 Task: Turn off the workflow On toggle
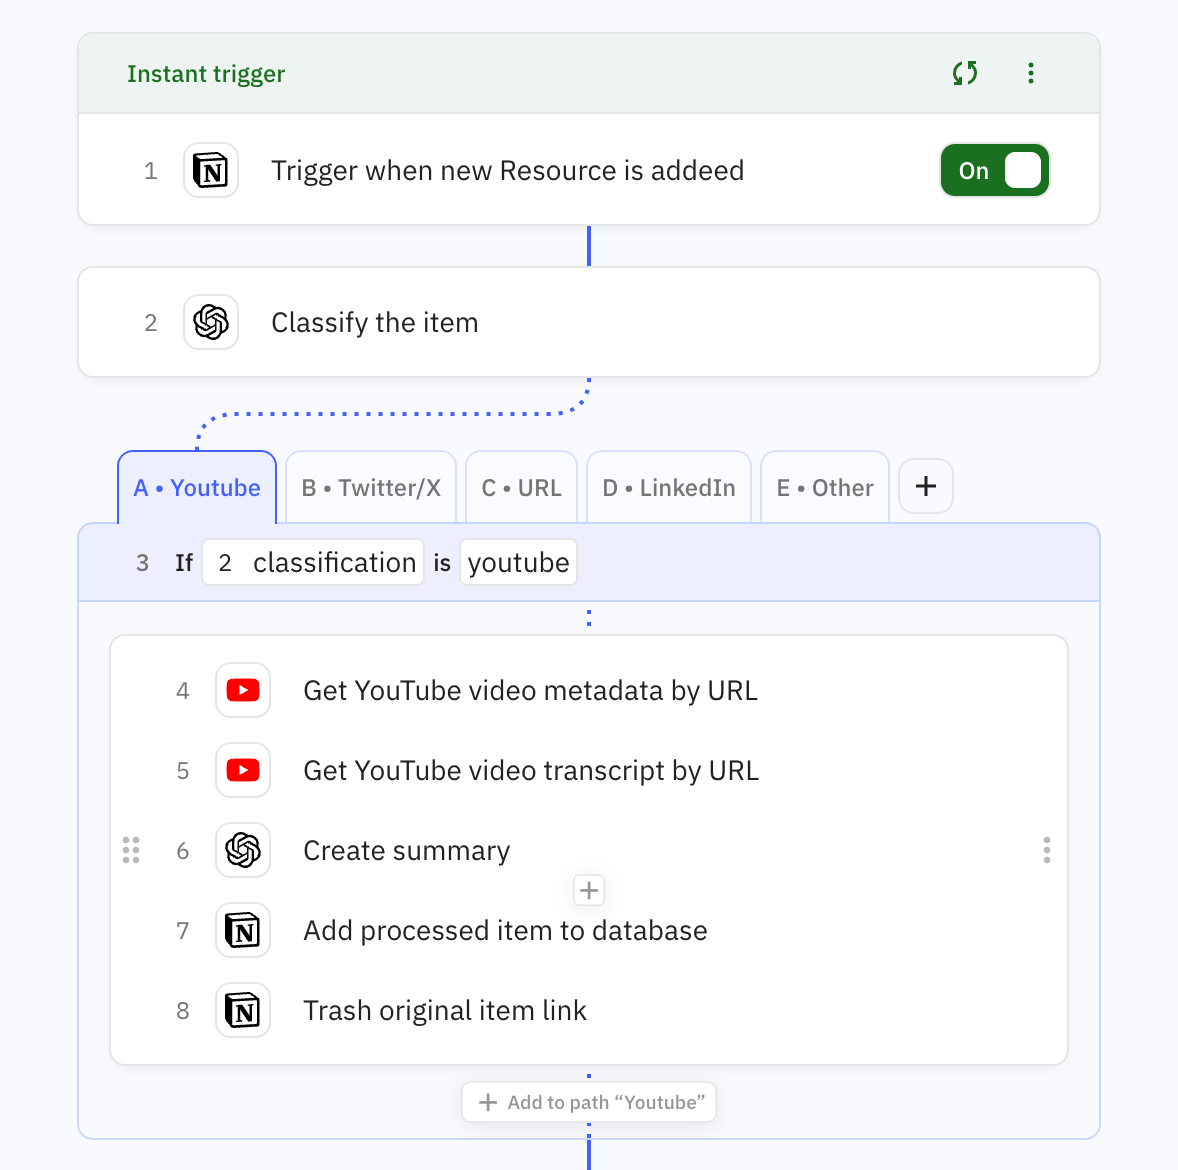[995, 170]
